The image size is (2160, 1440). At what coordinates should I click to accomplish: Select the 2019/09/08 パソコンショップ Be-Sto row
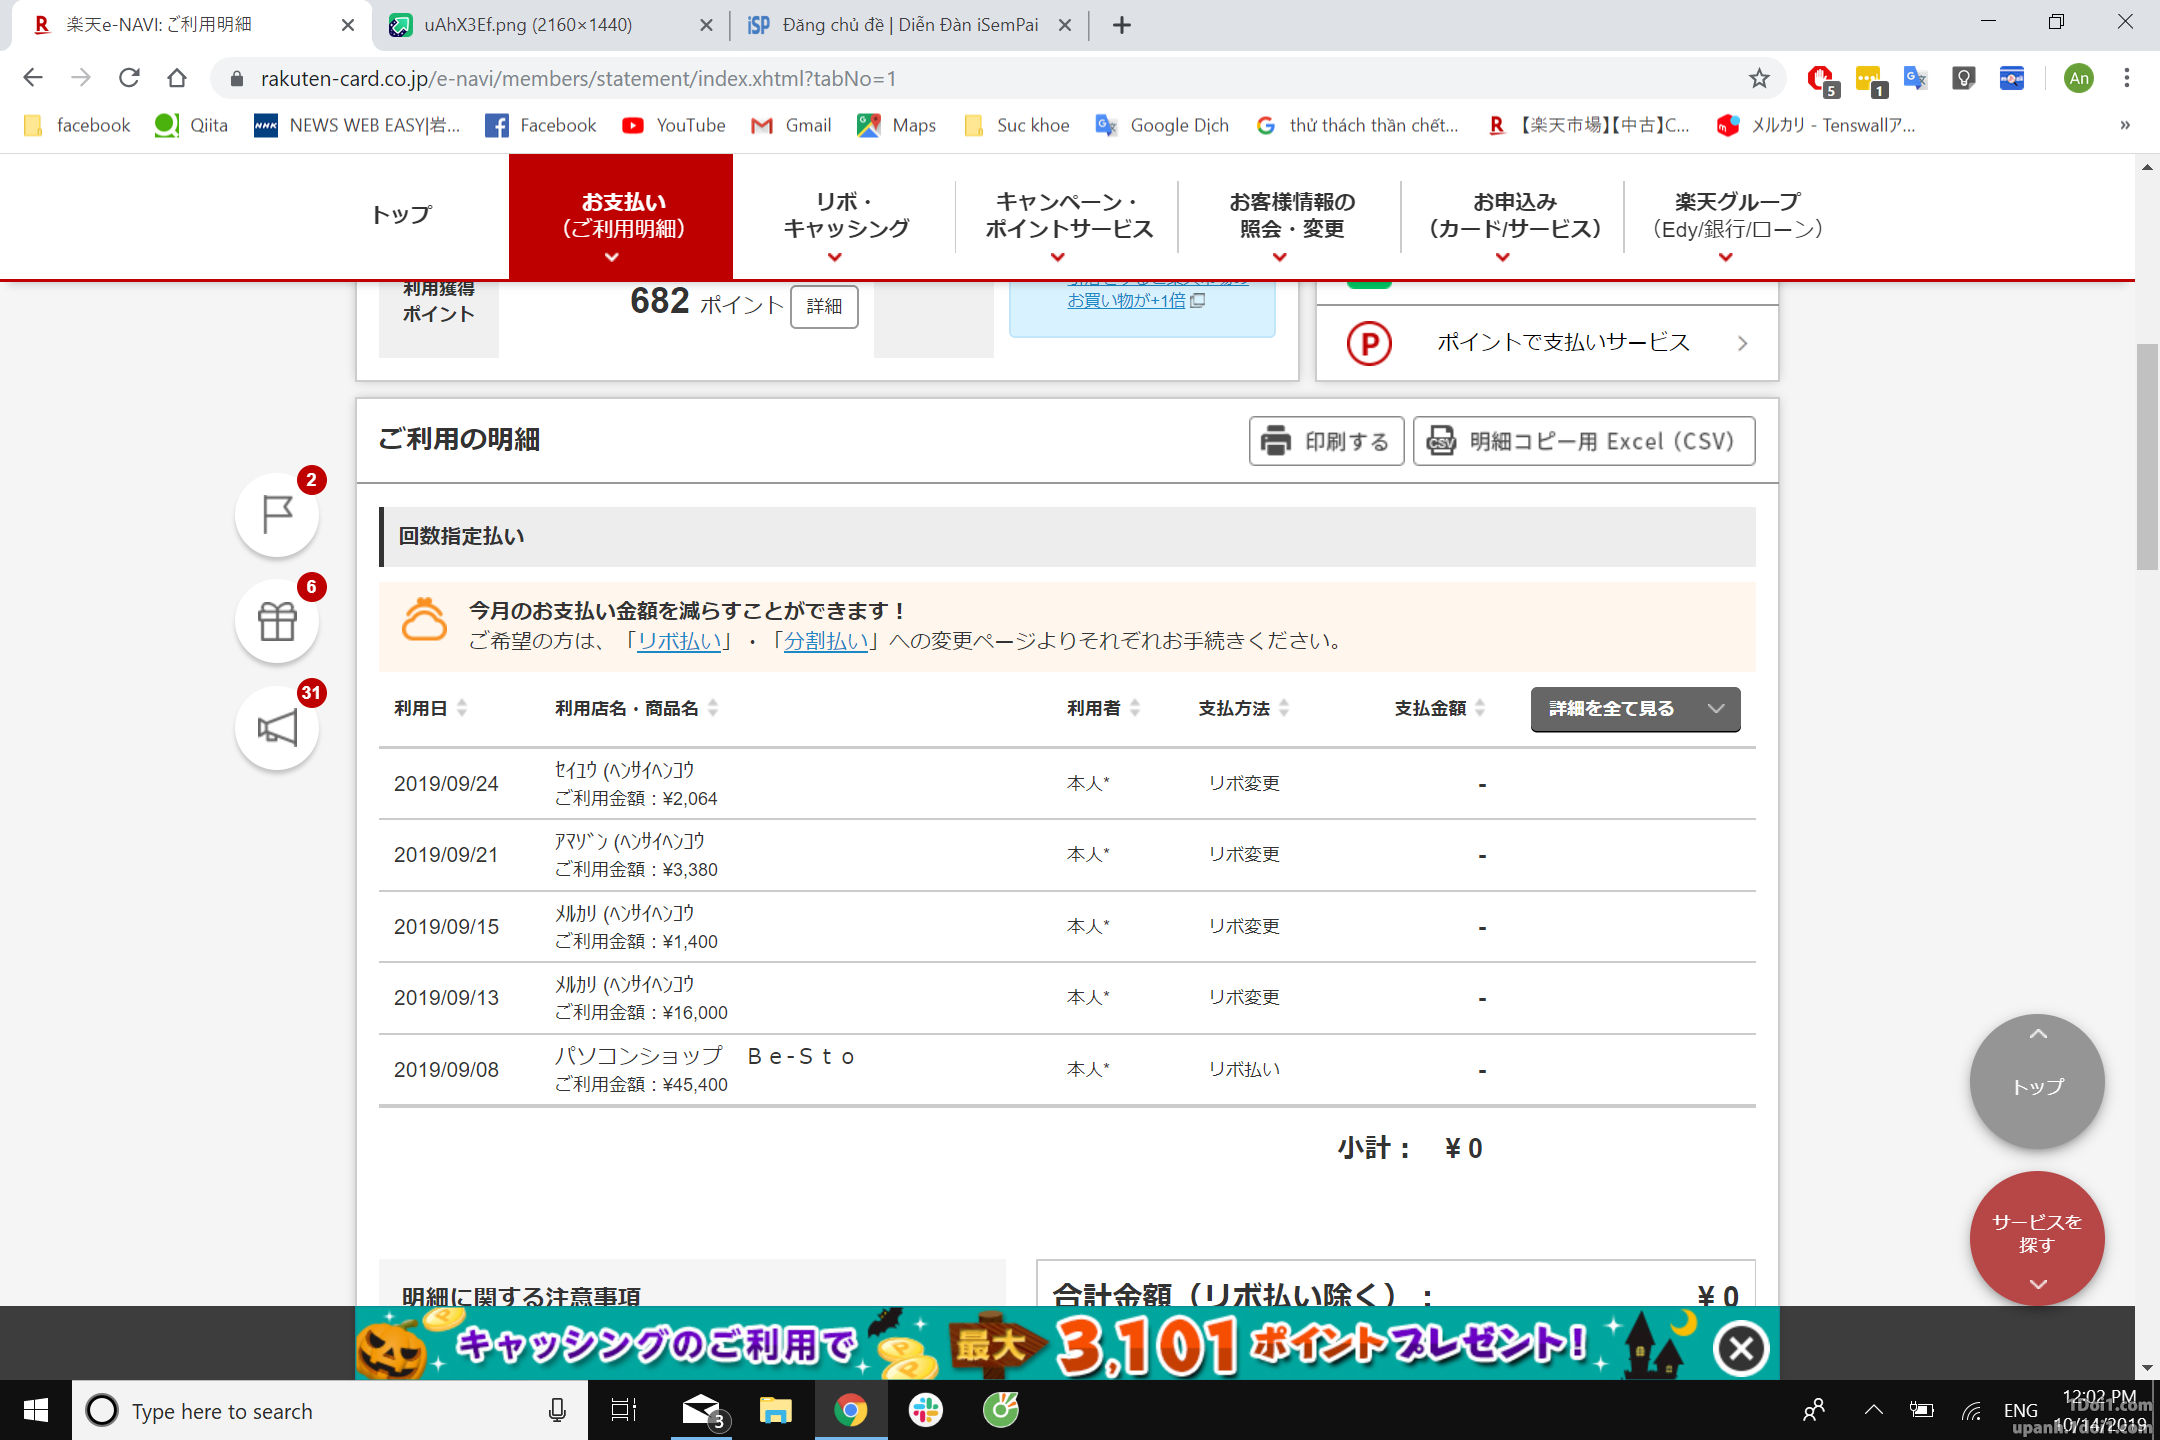(x=1067, y=1070)
